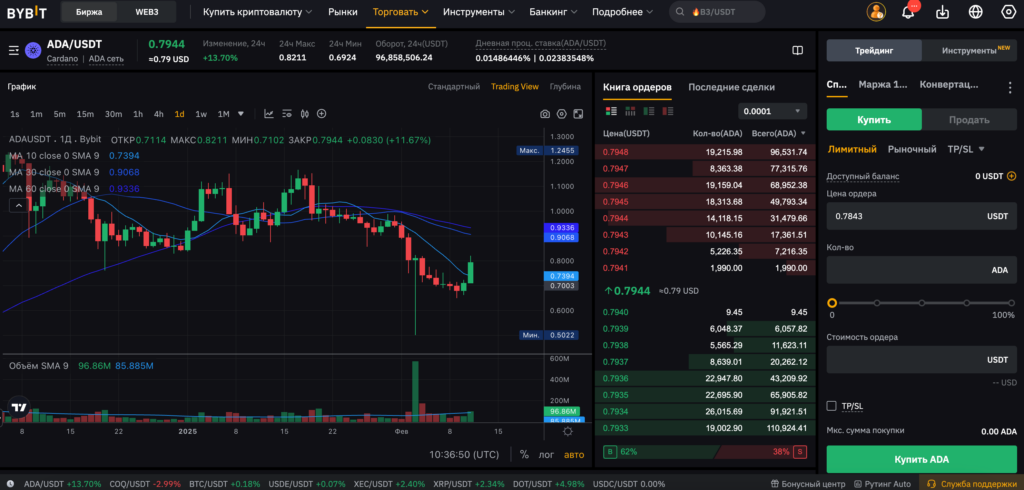Select the Рыночный order type tab
Image resolution: width=1024 pixels, height=490 pixels.
tap(912, 149)
